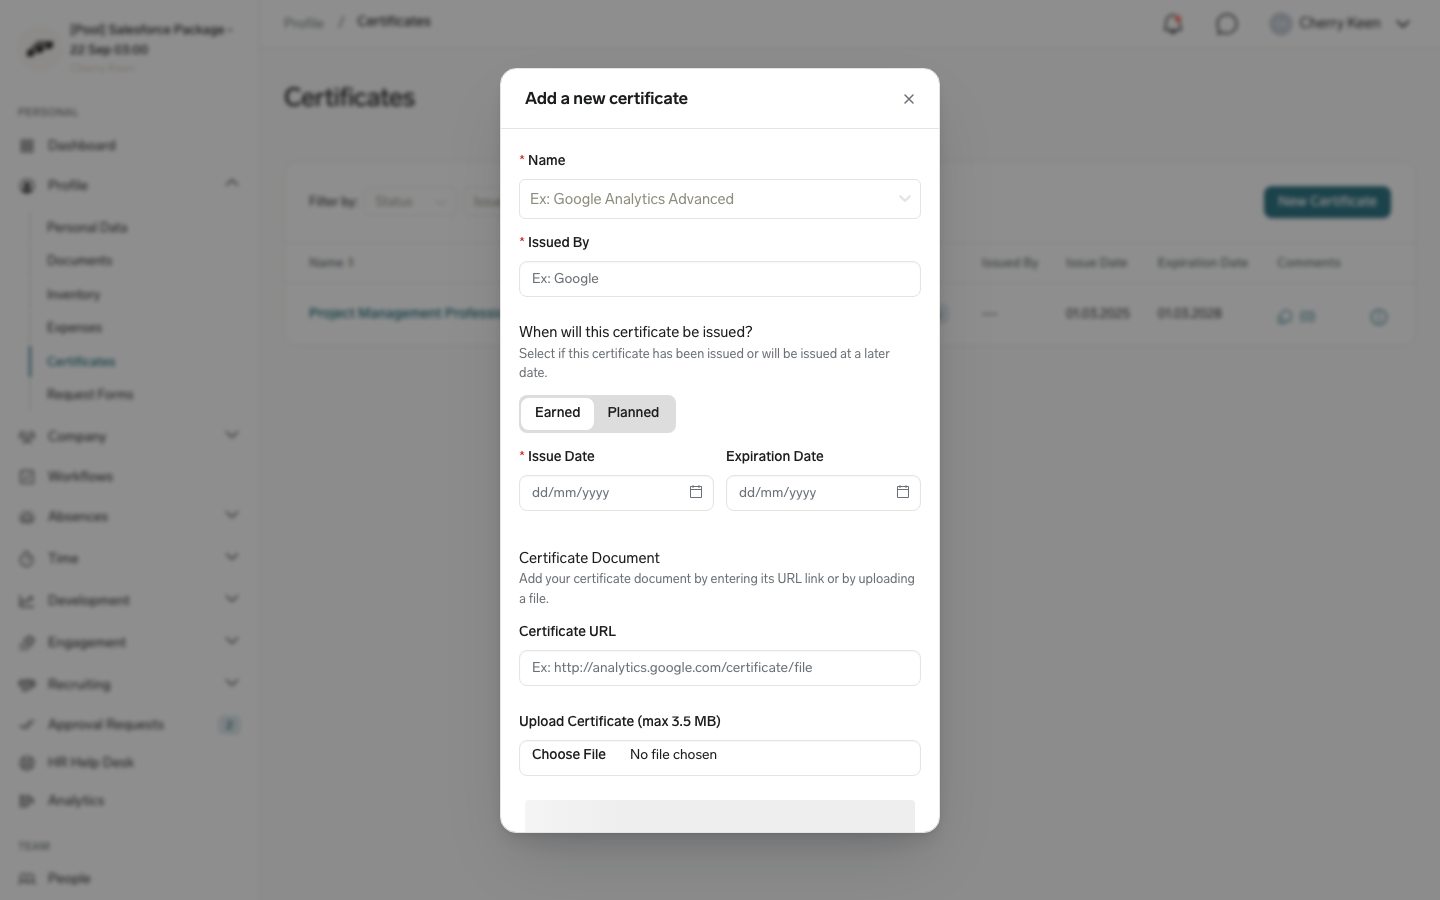This screenshot has height=900, width=1440.
Task: Open the chat messages icon in the header
Action: coord(1227,24)
